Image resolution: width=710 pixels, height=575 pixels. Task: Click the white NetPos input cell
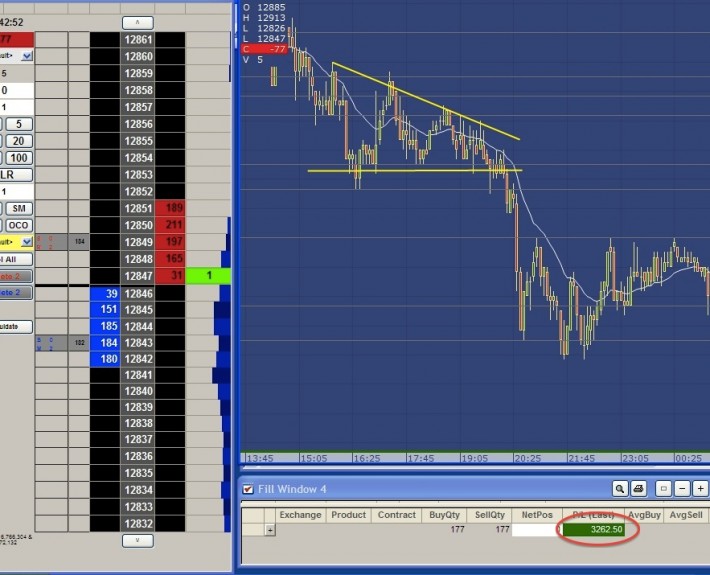[x=537, y=530]
